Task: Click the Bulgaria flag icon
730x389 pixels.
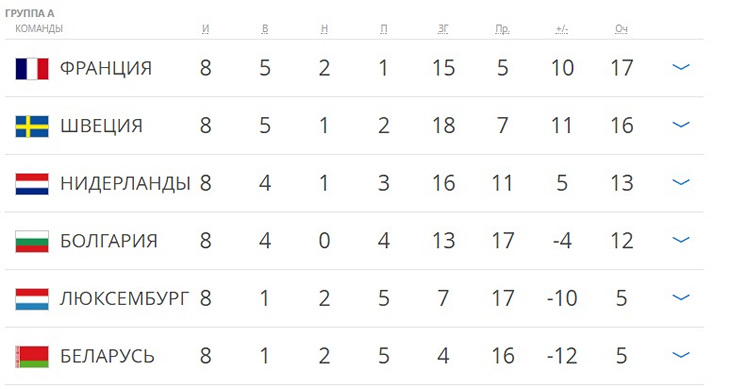Action: [32, 241]
